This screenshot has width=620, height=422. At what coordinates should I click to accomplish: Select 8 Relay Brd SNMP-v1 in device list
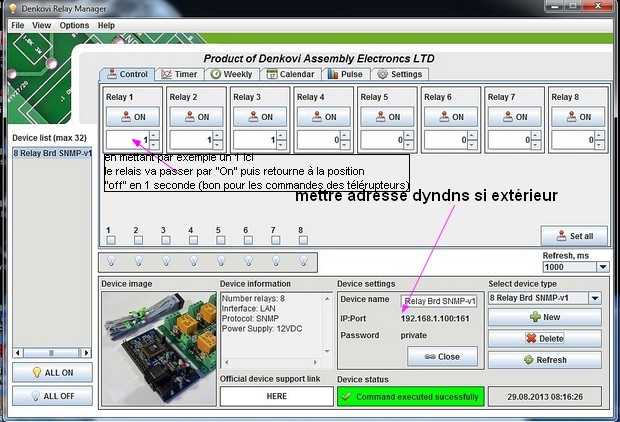pyautogui.click(x=51, y=153)
